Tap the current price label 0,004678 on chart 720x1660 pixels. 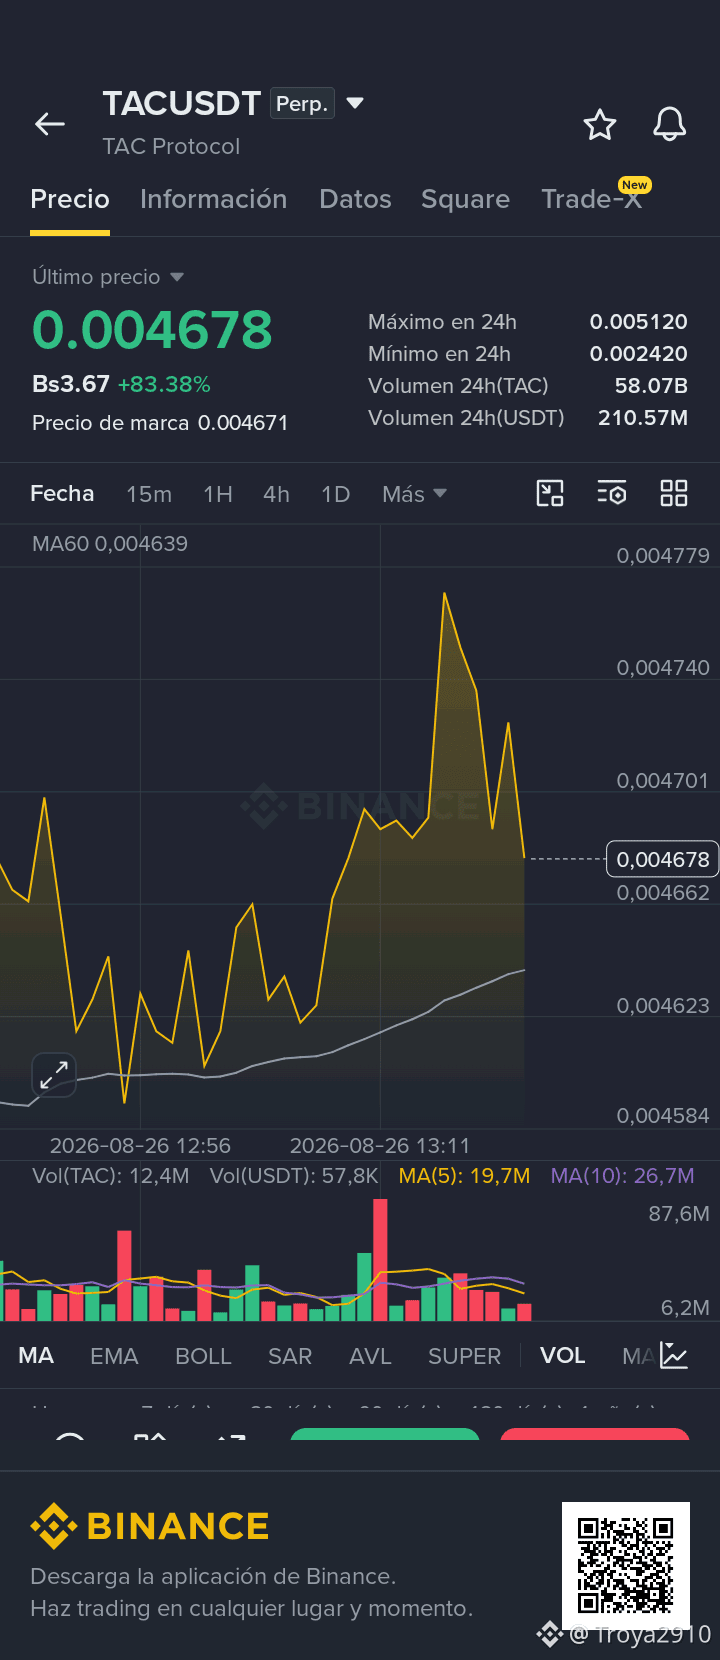(x=663, y=859)
